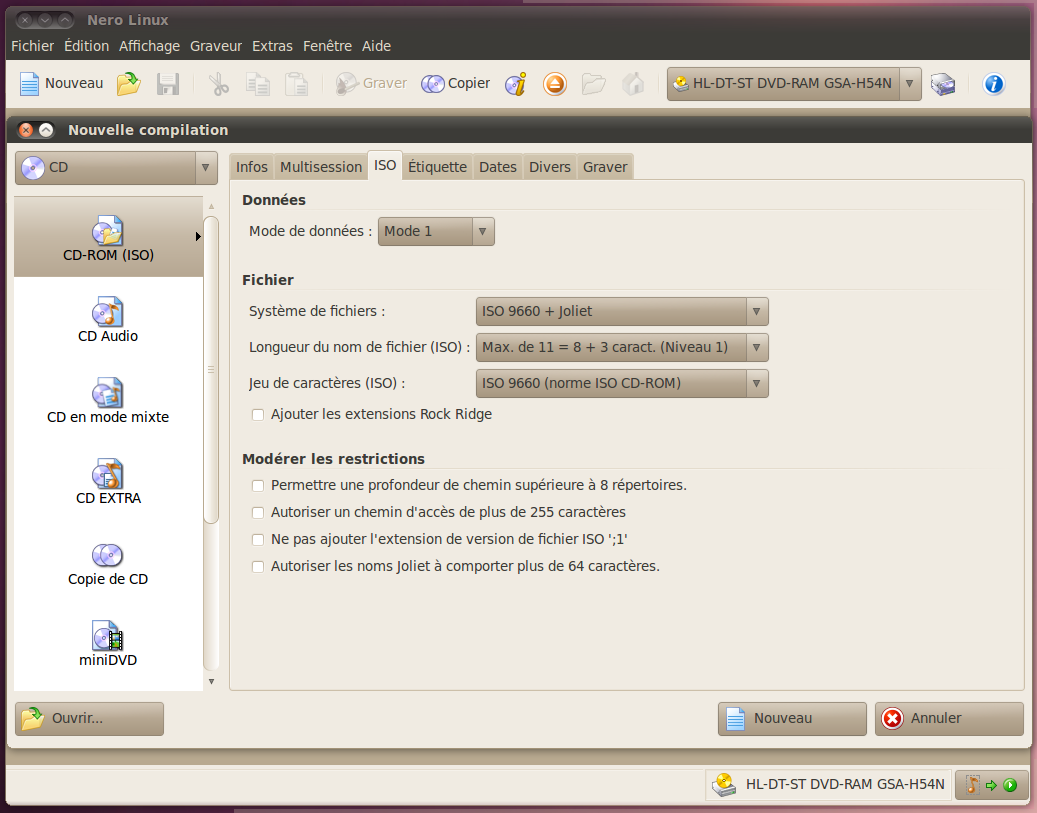The width and height of the screenshot is (1037, 813).
Task: Click the Cut scissors icon
Action: [218, 84]
